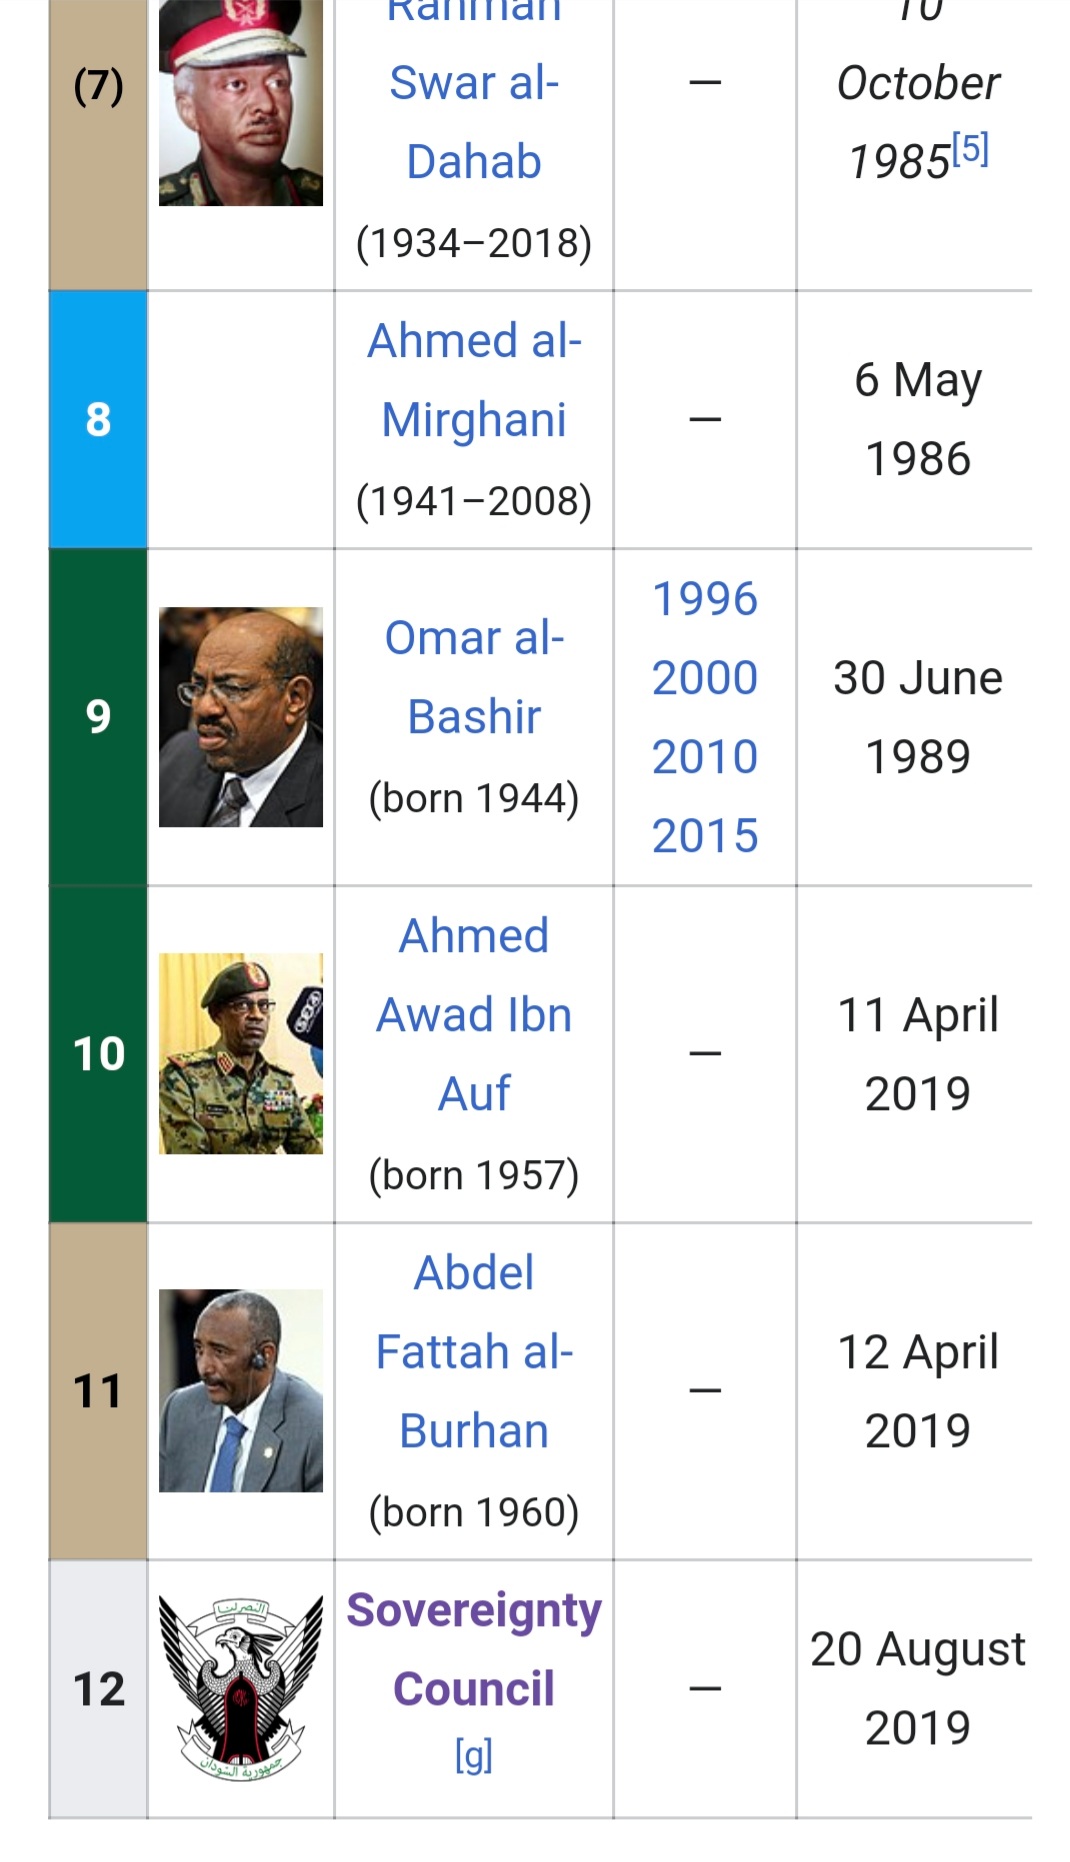This screenshot has width=1070, height=1862.
Task: Open the 2010 election link
Action: click(705, 757)
